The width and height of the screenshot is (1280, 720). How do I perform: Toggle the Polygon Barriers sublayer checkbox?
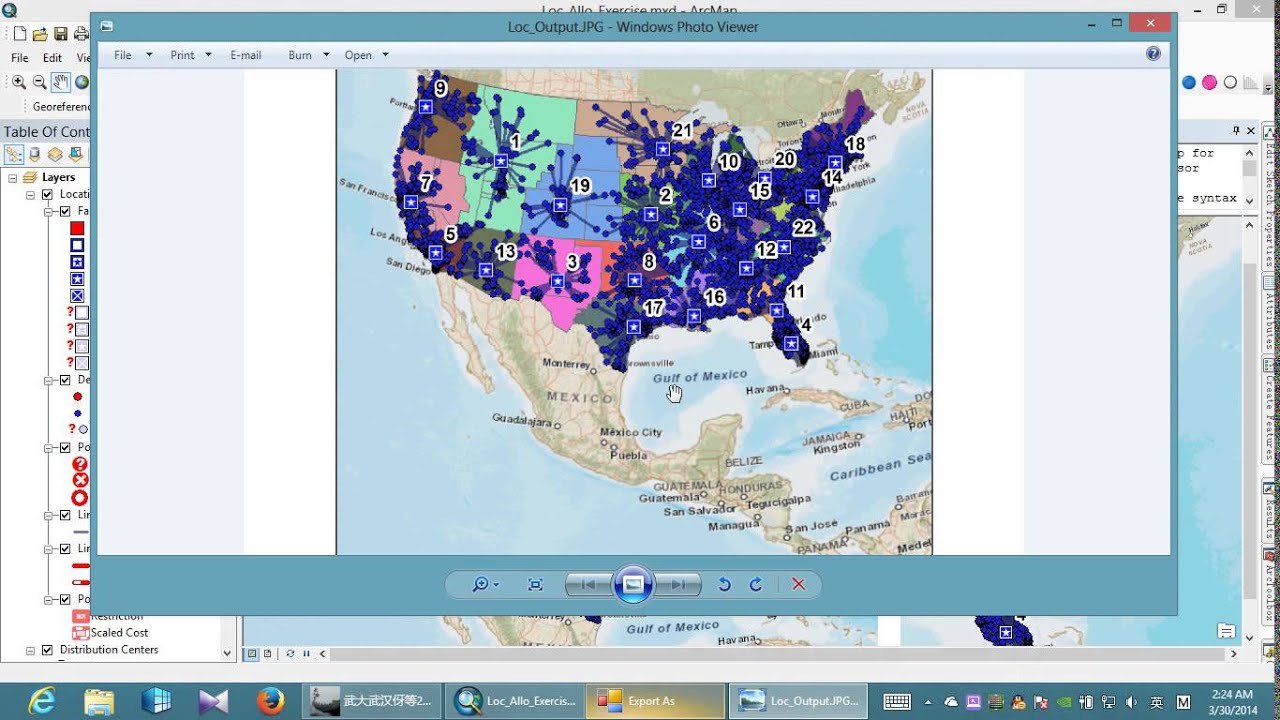65,599
